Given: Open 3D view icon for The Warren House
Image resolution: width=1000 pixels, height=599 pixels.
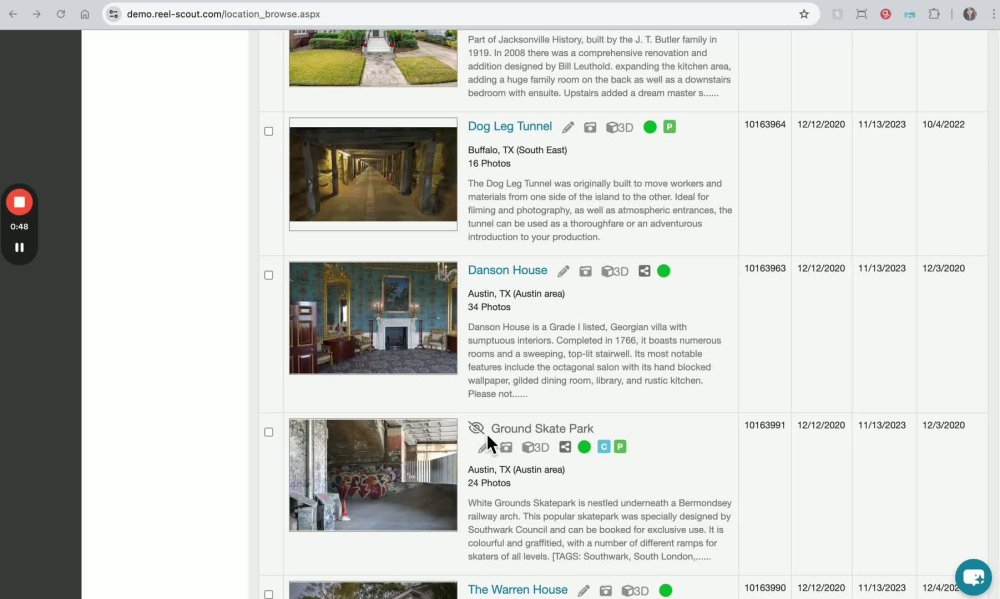Looking at the screenshot, I should 635,591.
